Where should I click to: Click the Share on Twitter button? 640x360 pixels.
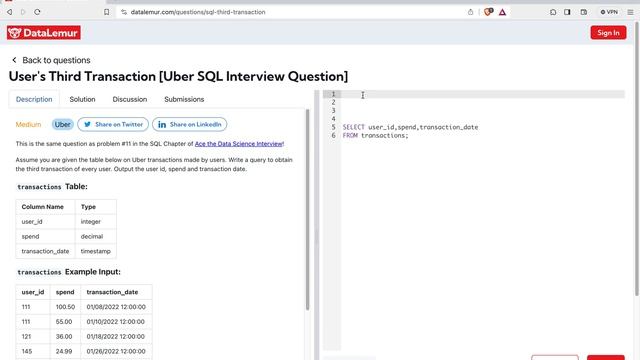pos(113,124)
